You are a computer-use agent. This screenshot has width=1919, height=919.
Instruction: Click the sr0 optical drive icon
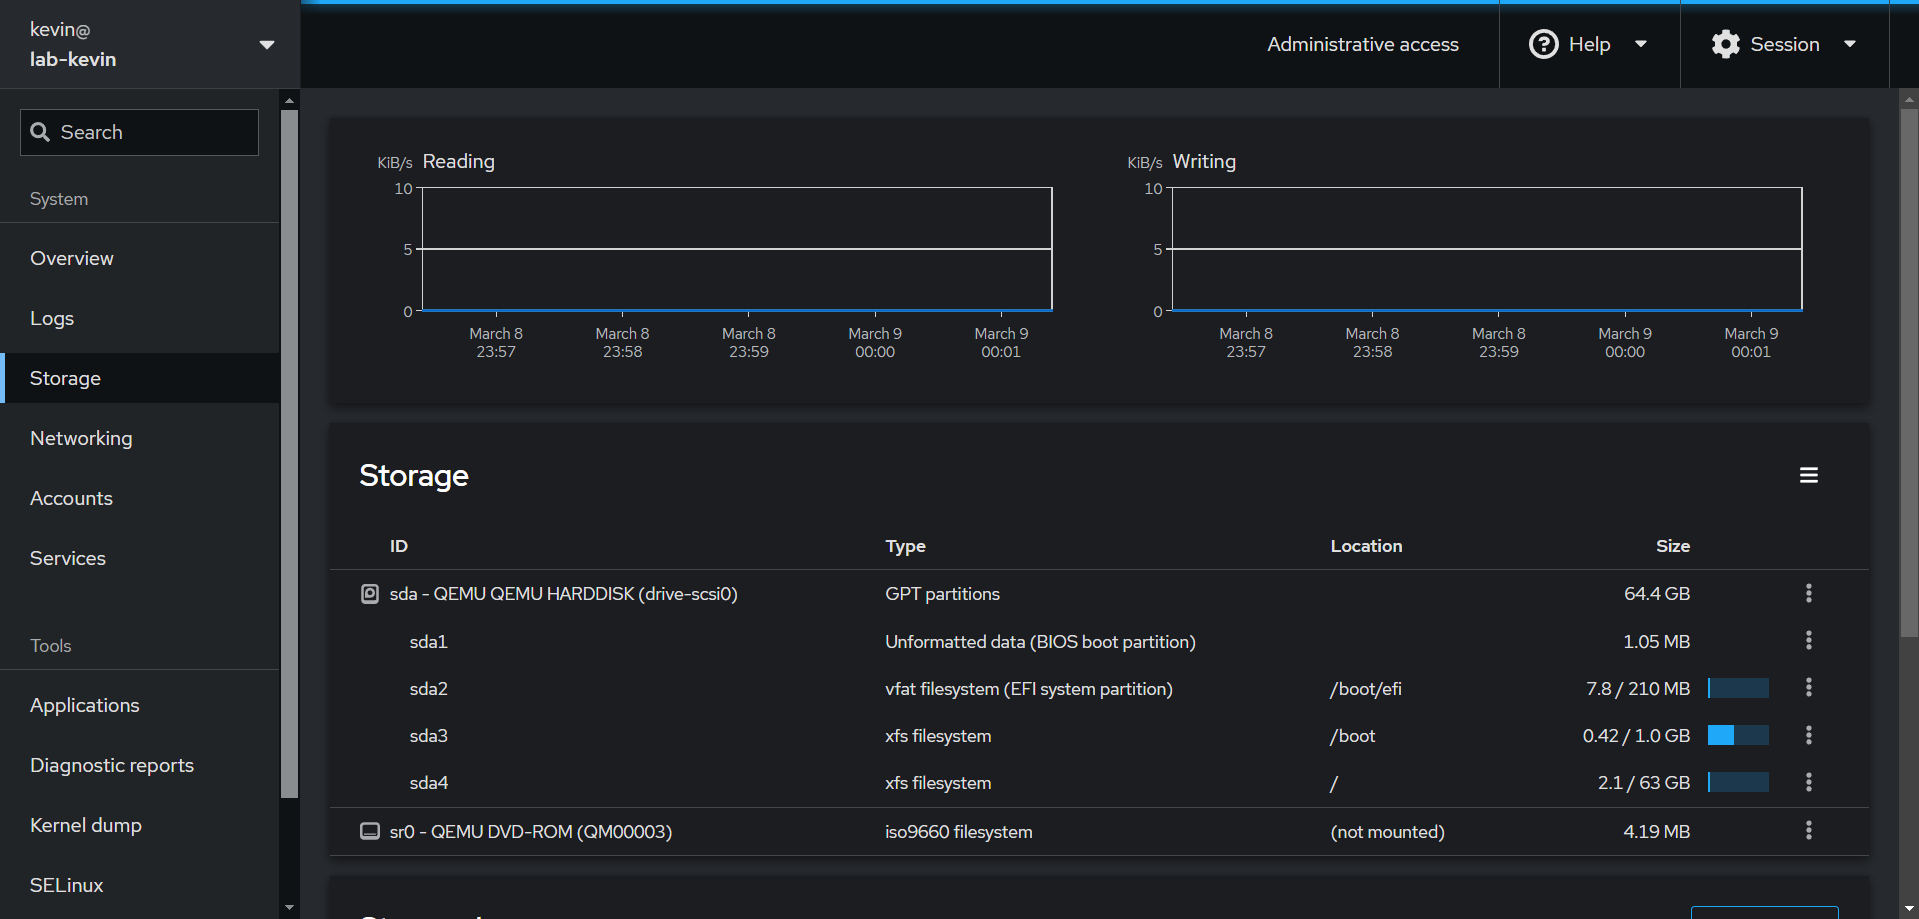pyautogui.click(x=370, y=832)
